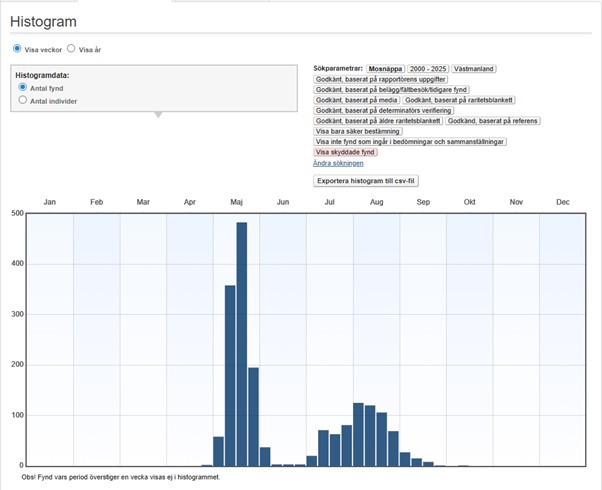Select the Antal individer option

pyautogui.click(x=23, y=101)
